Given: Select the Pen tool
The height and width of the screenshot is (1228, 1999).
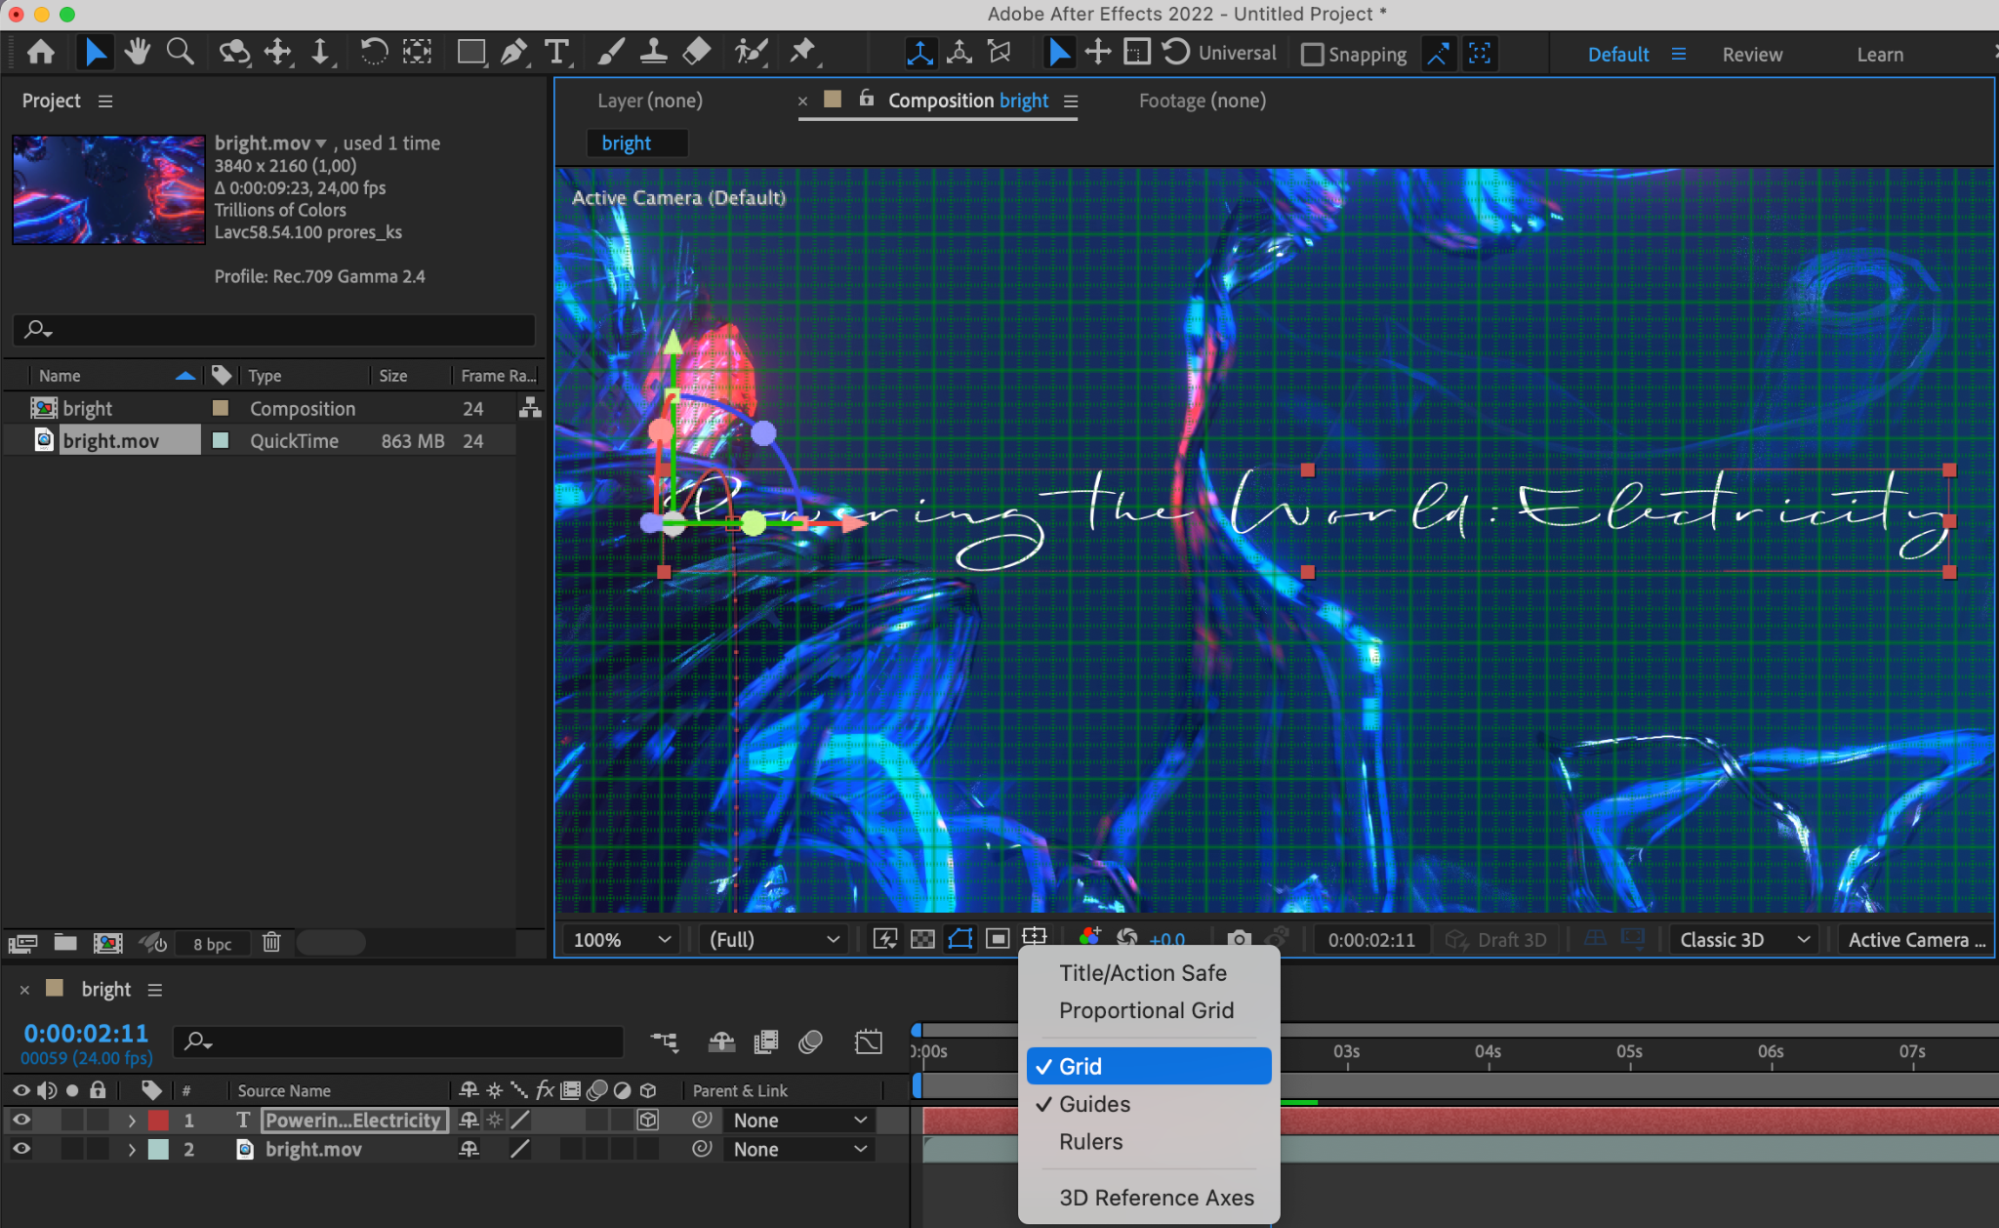Looking at the screenshot, I should [x=514, y=52].
